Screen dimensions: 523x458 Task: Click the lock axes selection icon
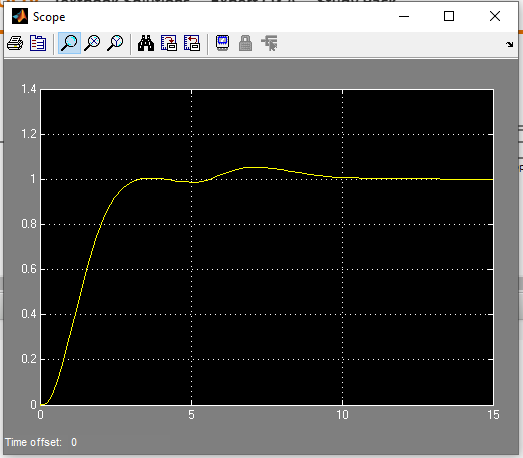245,43
